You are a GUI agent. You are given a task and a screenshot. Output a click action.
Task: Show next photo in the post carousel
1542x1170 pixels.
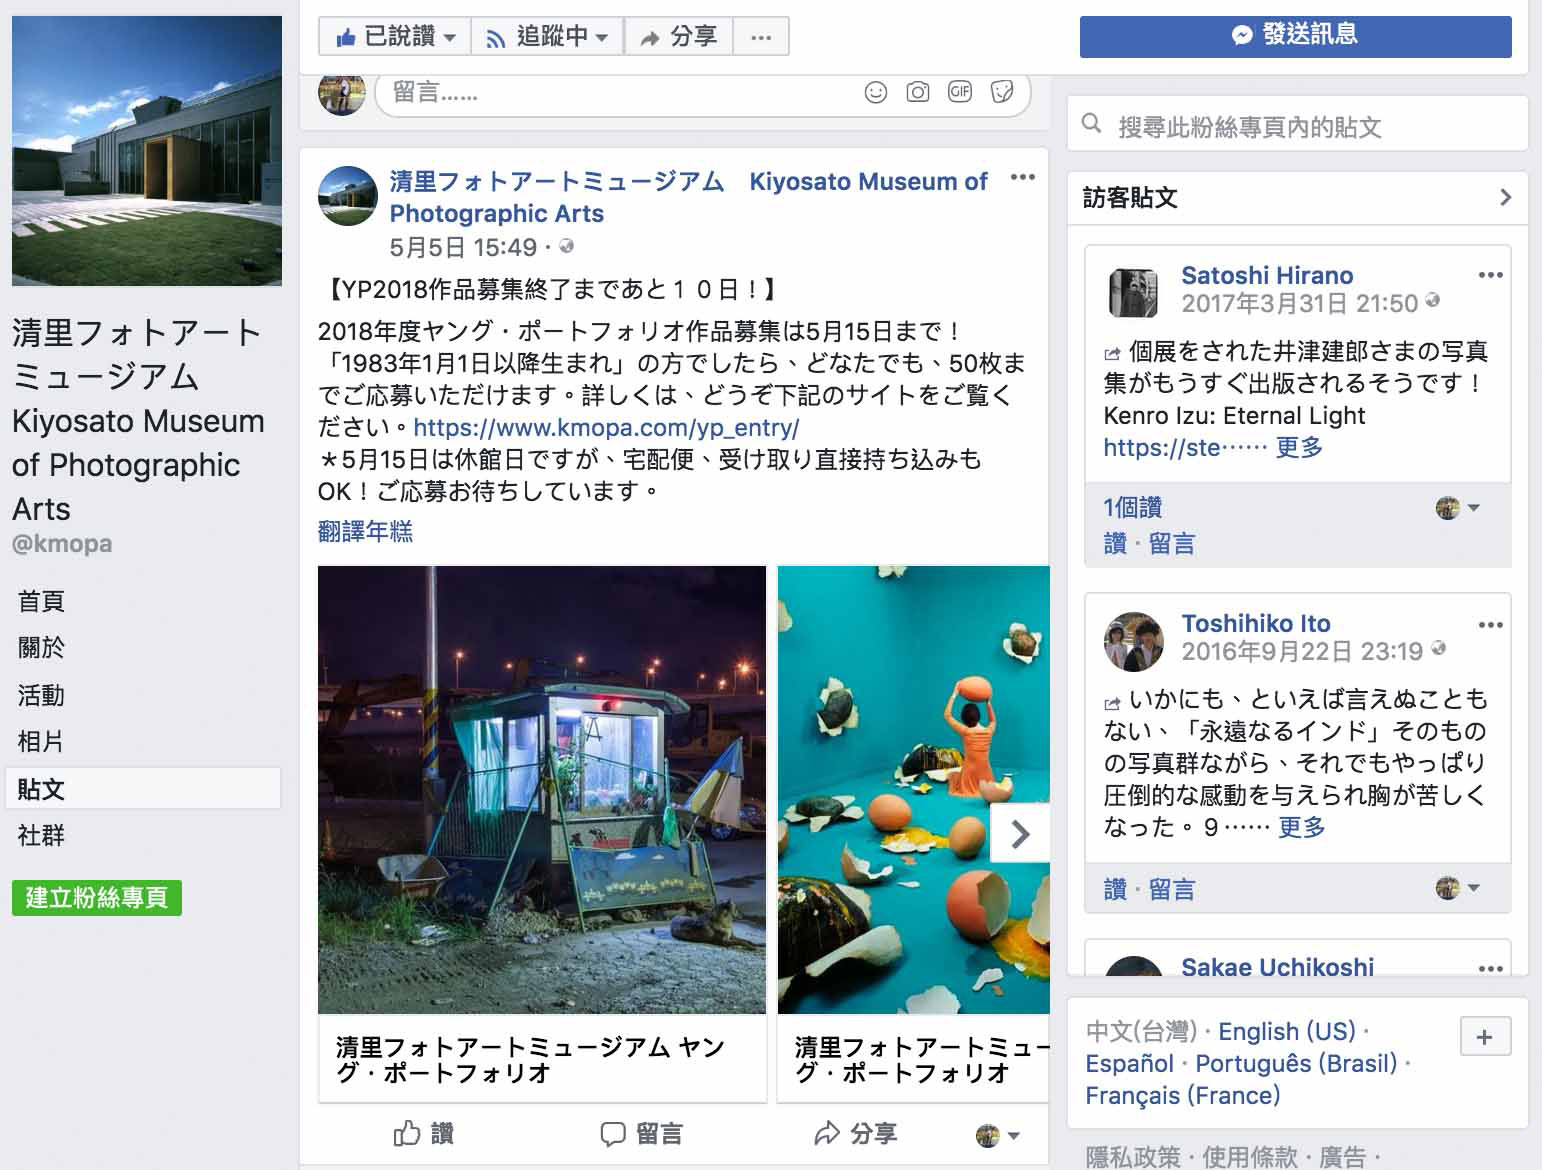pos(1020,834)
